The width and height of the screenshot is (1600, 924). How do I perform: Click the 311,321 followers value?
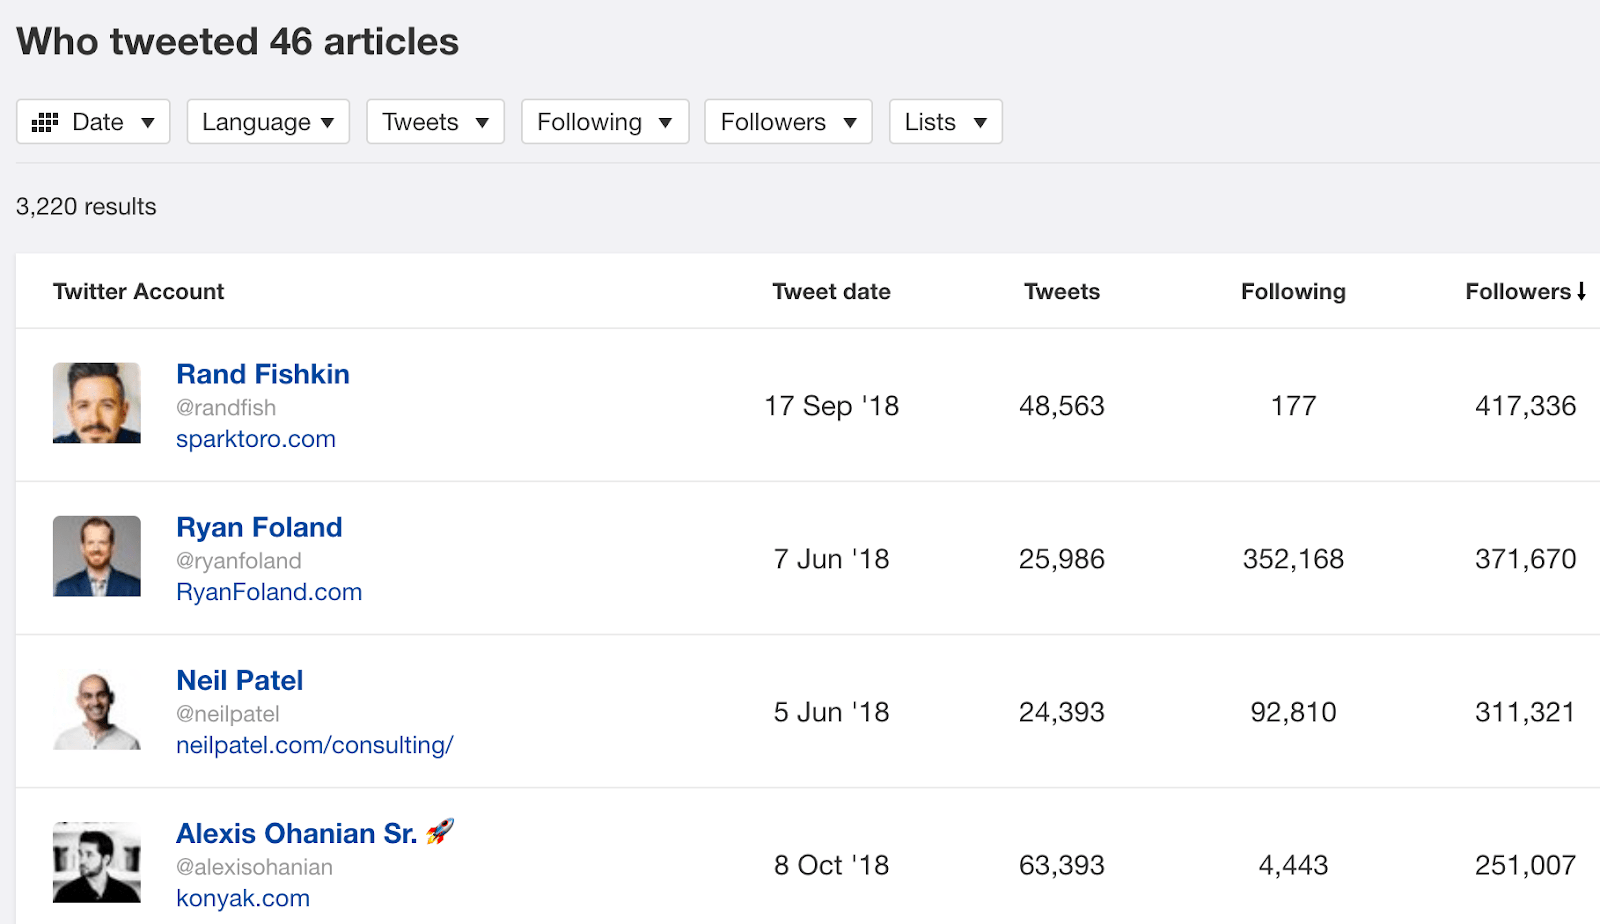pyautogui.click(x=1526, y=712)
